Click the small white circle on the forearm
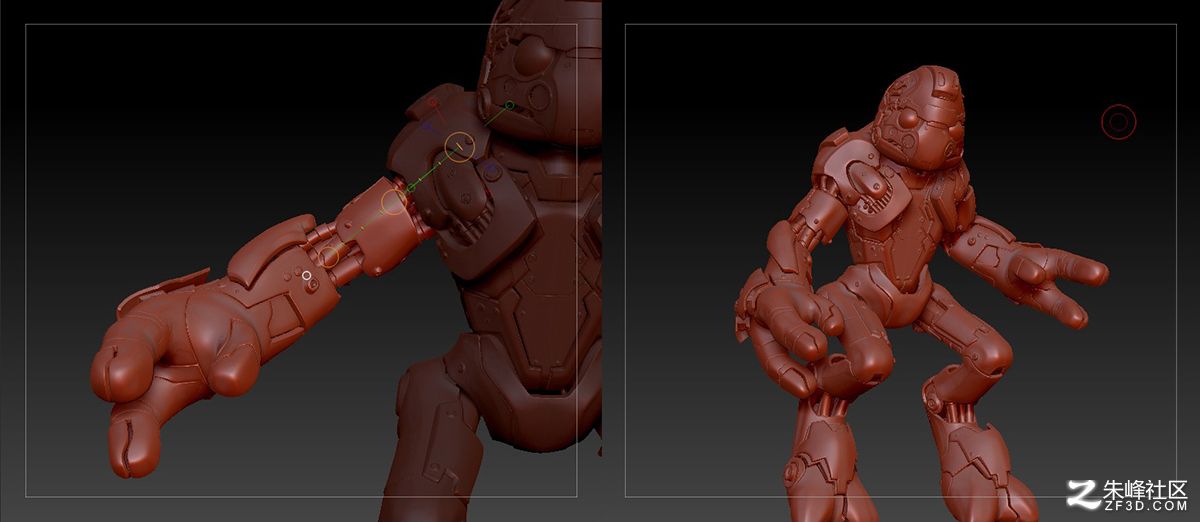The image size is (1200, 522). pyautogui.click(x=307, y=274)
